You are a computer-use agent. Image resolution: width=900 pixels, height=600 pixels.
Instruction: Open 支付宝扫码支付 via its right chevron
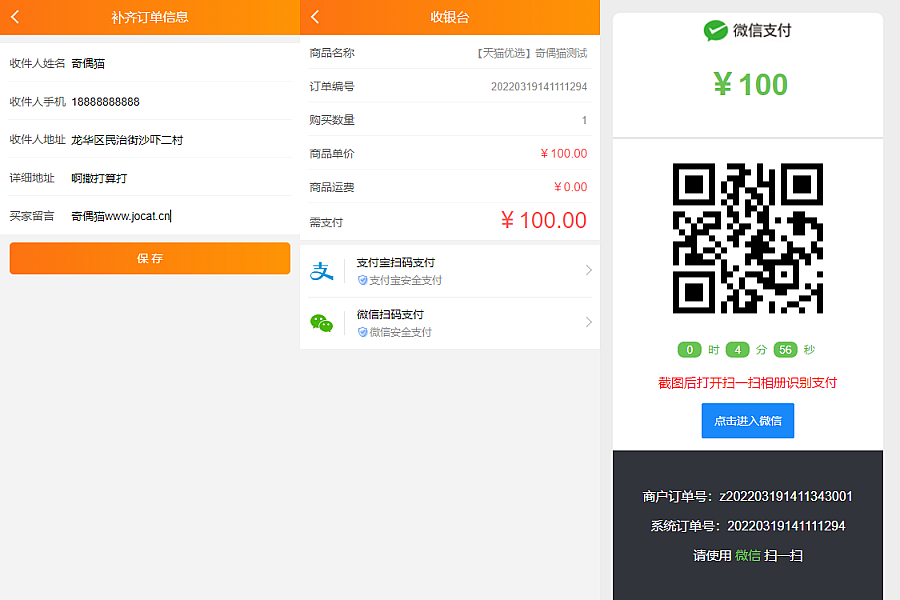[x=588, y=270]
